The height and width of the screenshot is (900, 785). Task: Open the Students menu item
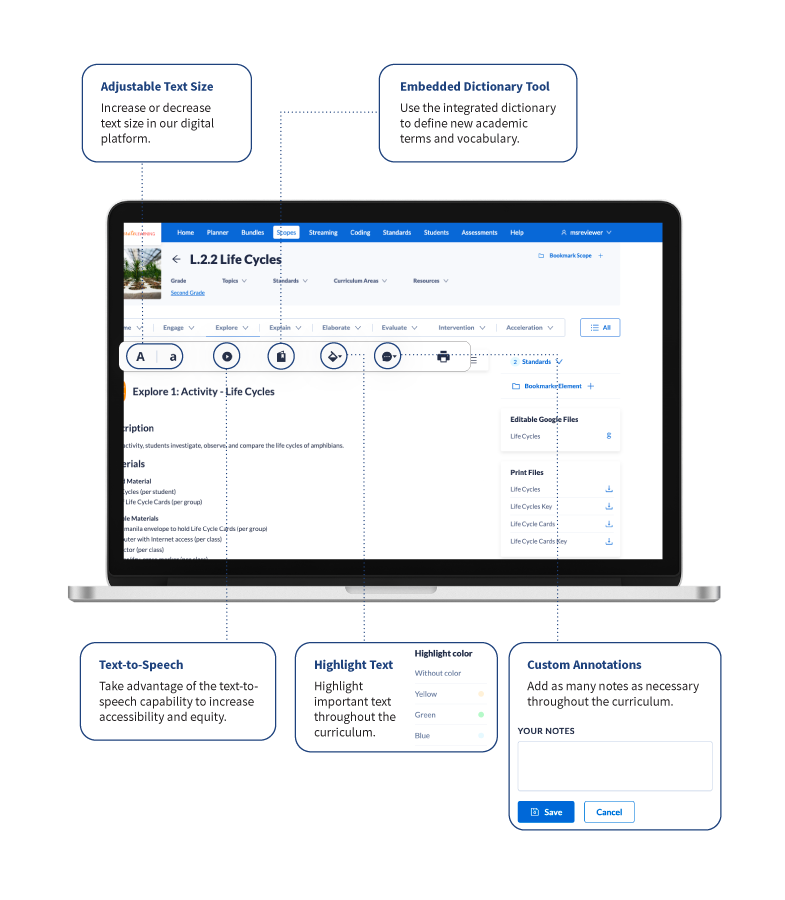(x=436, y=232)
